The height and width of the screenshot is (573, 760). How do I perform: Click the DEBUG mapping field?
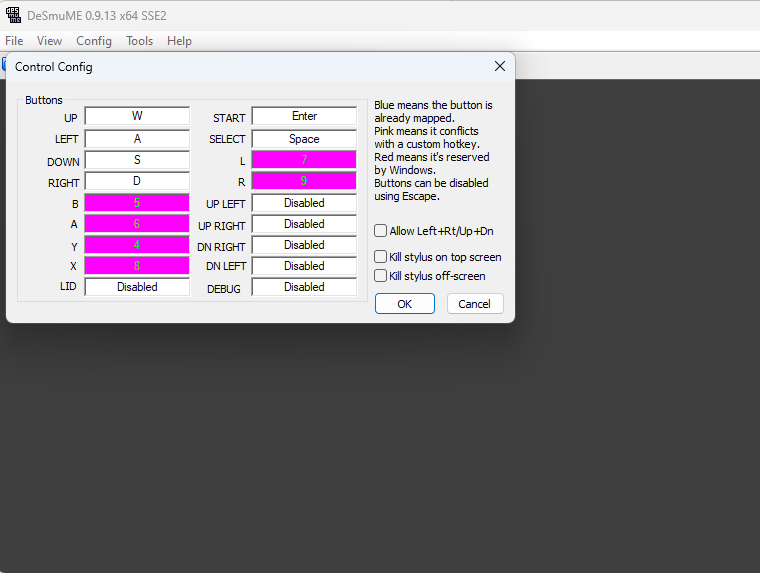(x=304, y=287)
